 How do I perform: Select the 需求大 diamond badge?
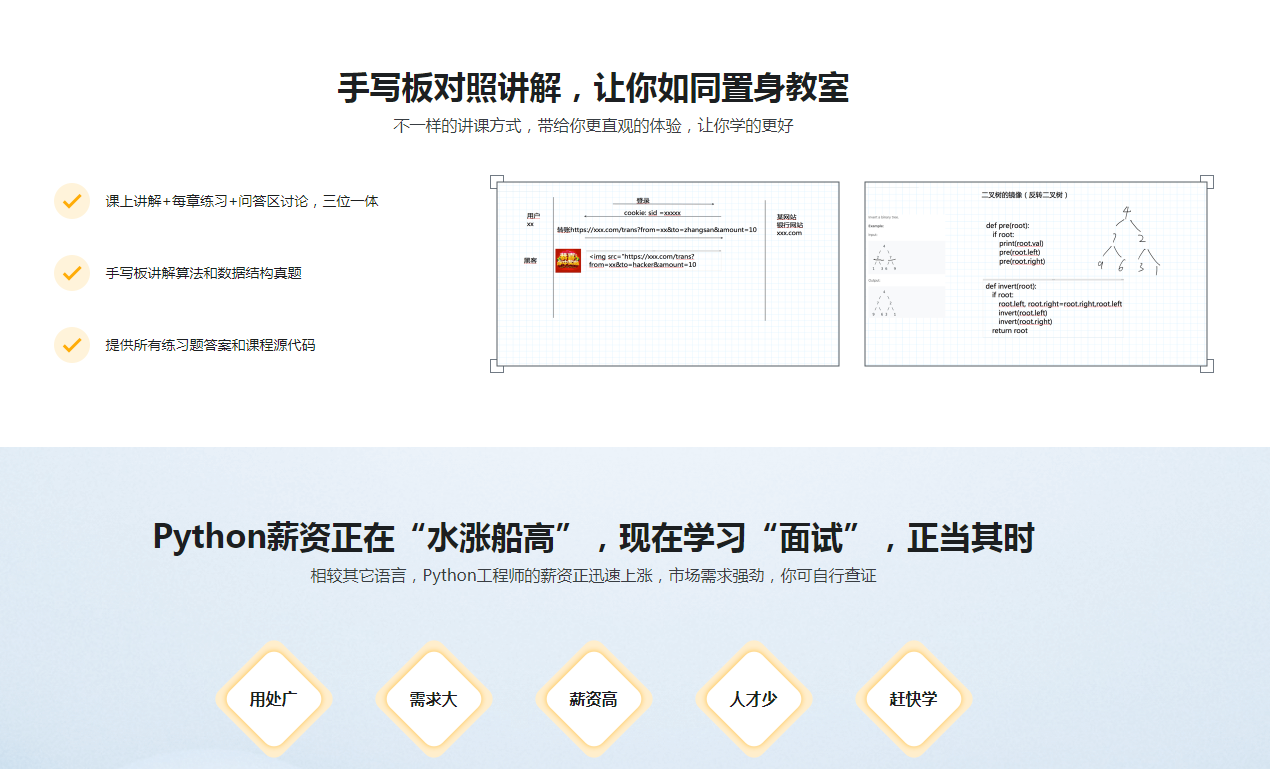pos(433,700)
